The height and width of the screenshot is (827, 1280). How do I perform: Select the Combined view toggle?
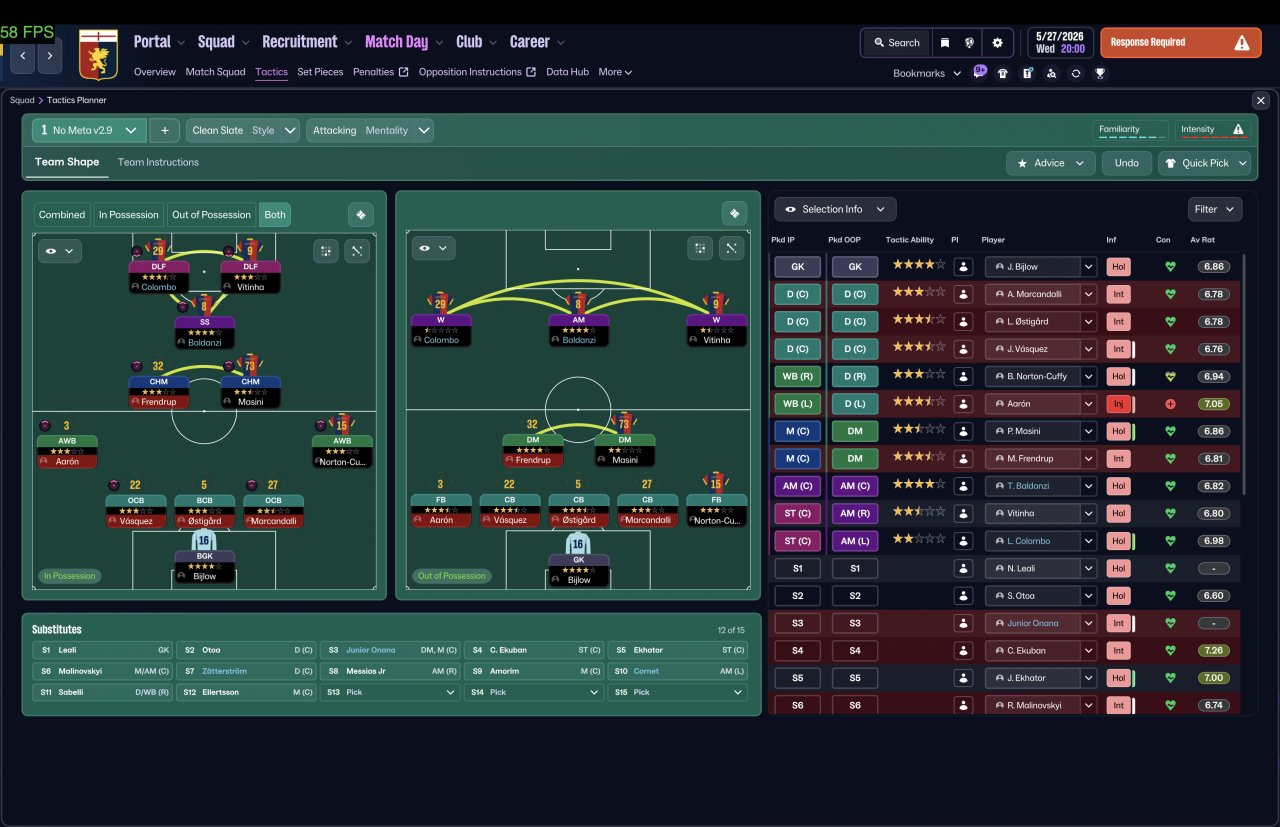(62, 214)
